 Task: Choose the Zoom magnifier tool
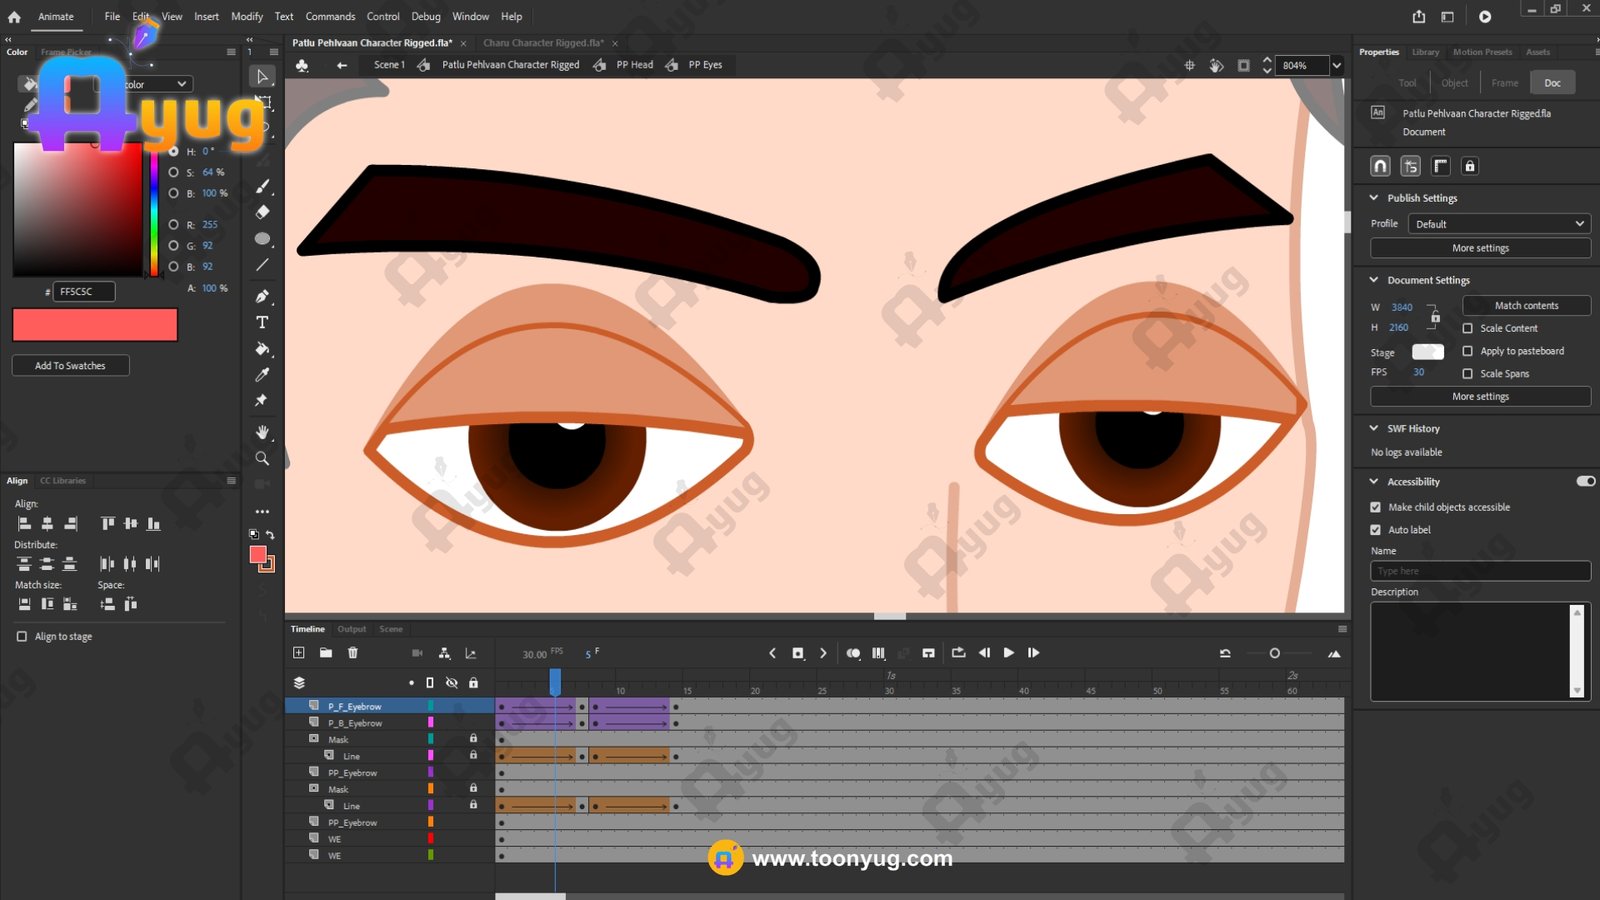[262, 458]
